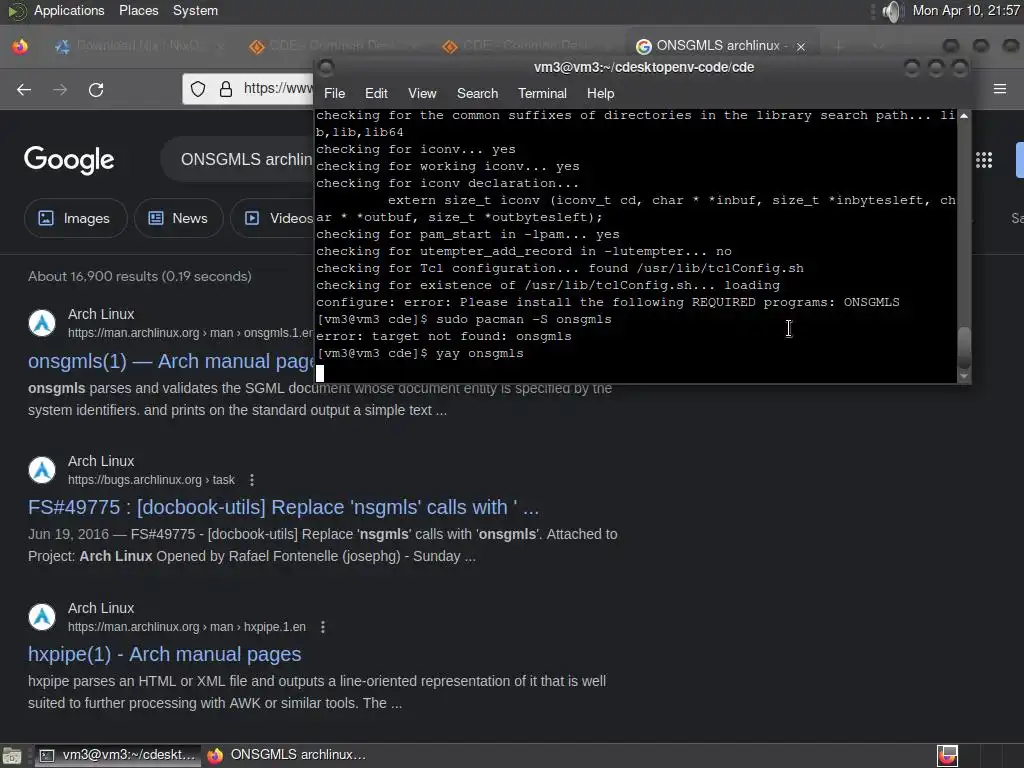Switch to the Download Nix browser tab
This screenshot has height=768, width=1024.
pos(139,46)
